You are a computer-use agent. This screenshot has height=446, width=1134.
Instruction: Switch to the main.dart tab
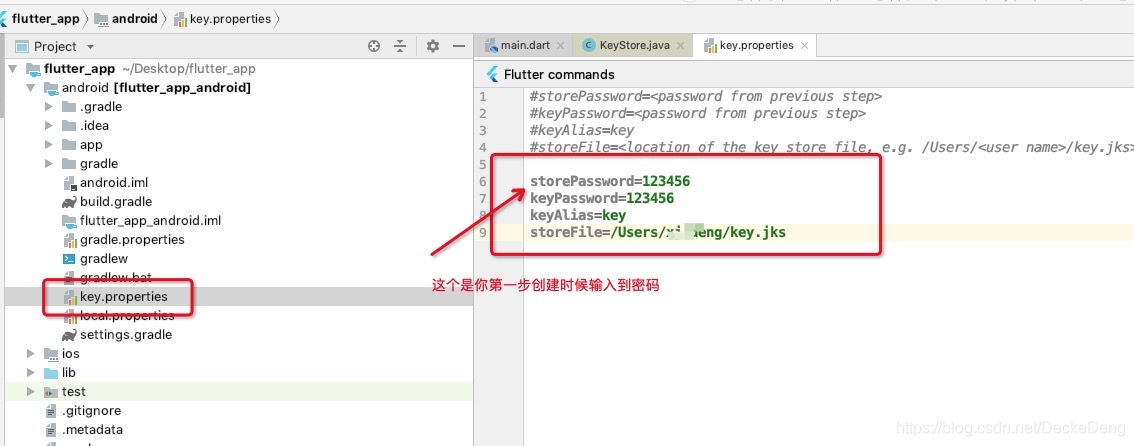(525, 45)
